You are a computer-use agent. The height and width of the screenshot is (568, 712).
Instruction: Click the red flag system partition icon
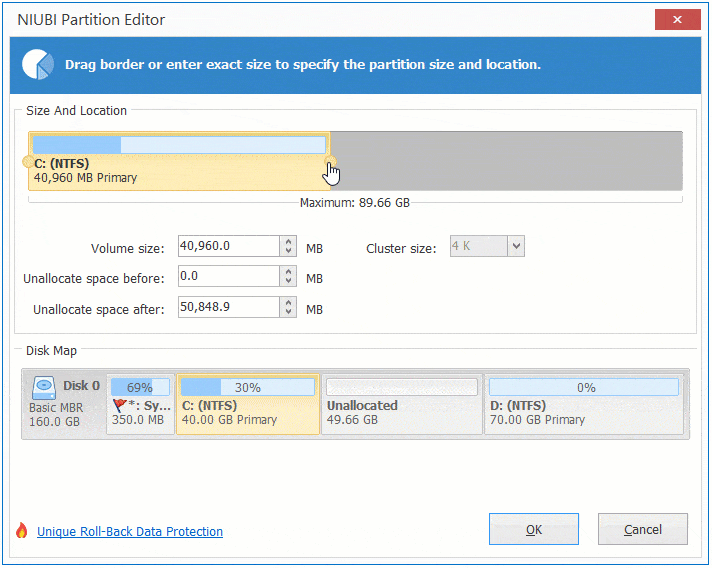tap(120, 406)
